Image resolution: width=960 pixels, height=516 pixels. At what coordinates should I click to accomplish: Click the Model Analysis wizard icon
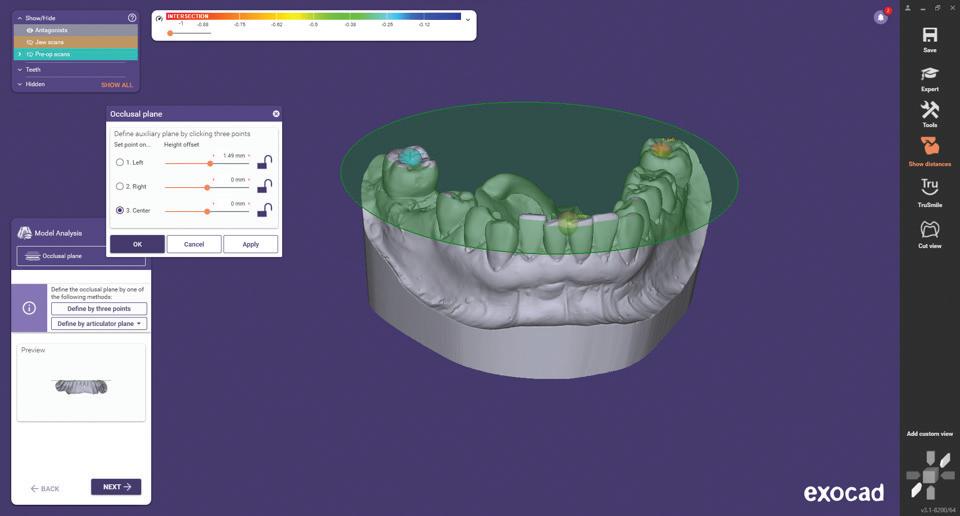(x=24, y=233)
